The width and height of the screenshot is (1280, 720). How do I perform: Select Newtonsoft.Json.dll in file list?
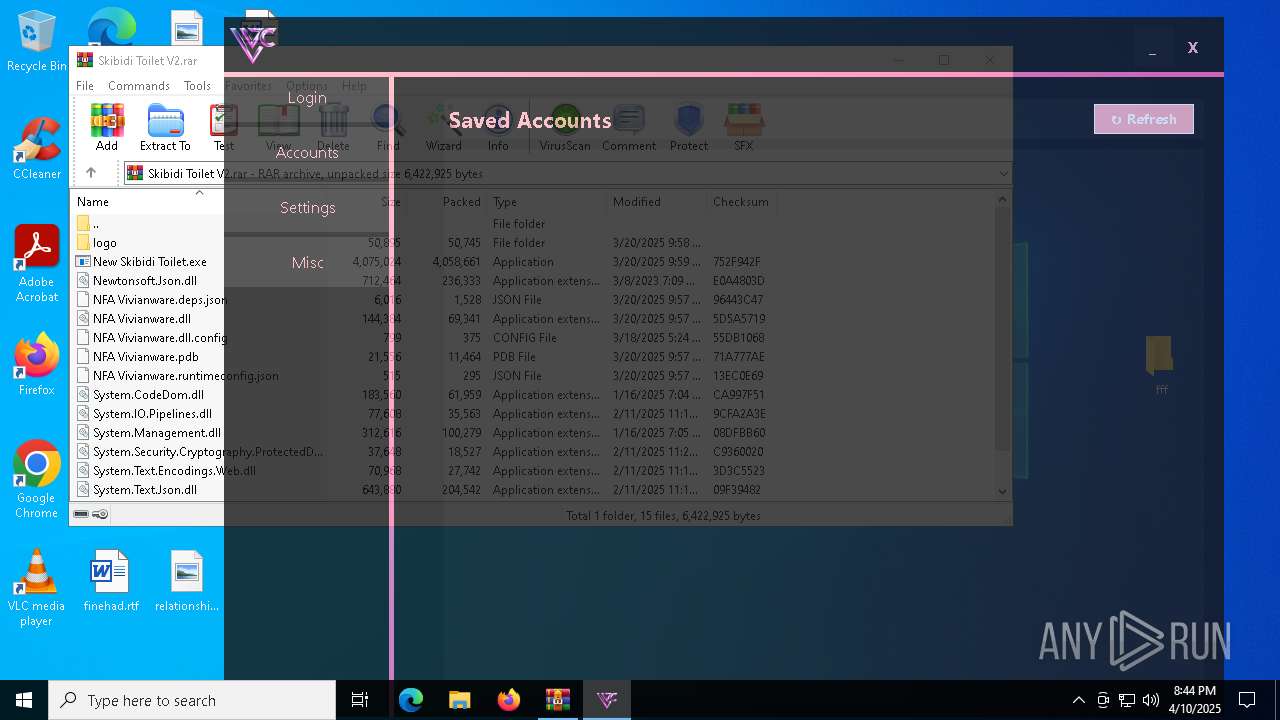point(144,281)
